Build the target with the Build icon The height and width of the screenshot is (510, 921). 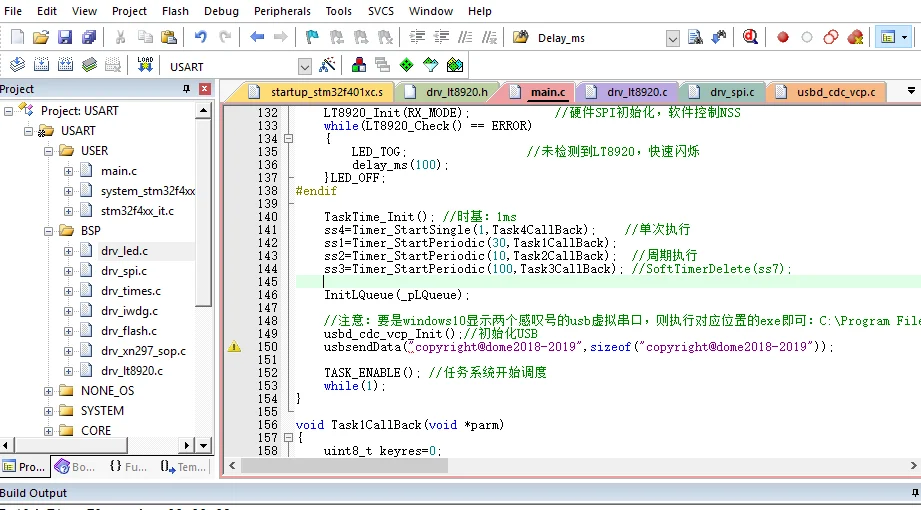click(x=41, y=65)
